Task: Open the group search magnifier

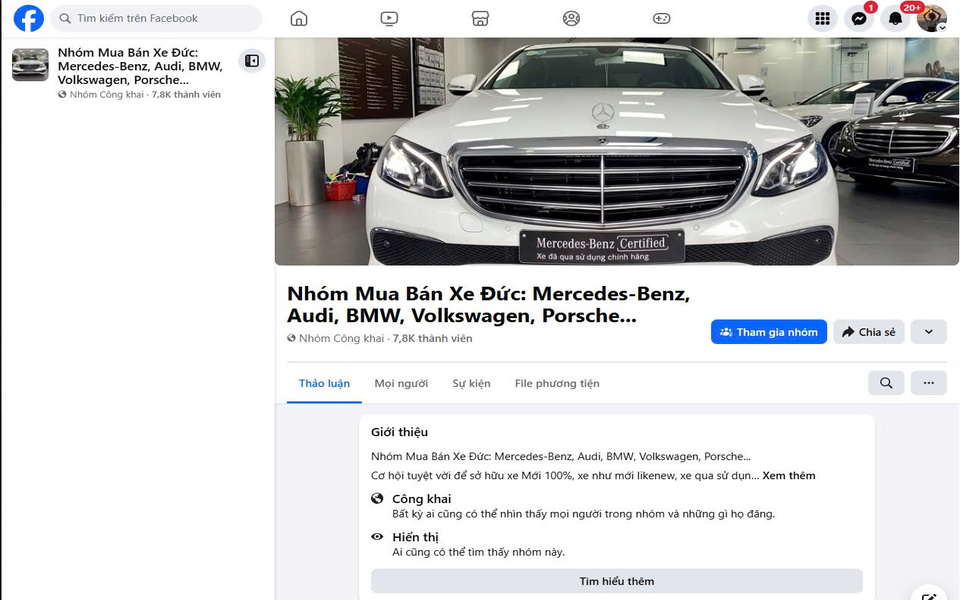Action: pos(885,383)
